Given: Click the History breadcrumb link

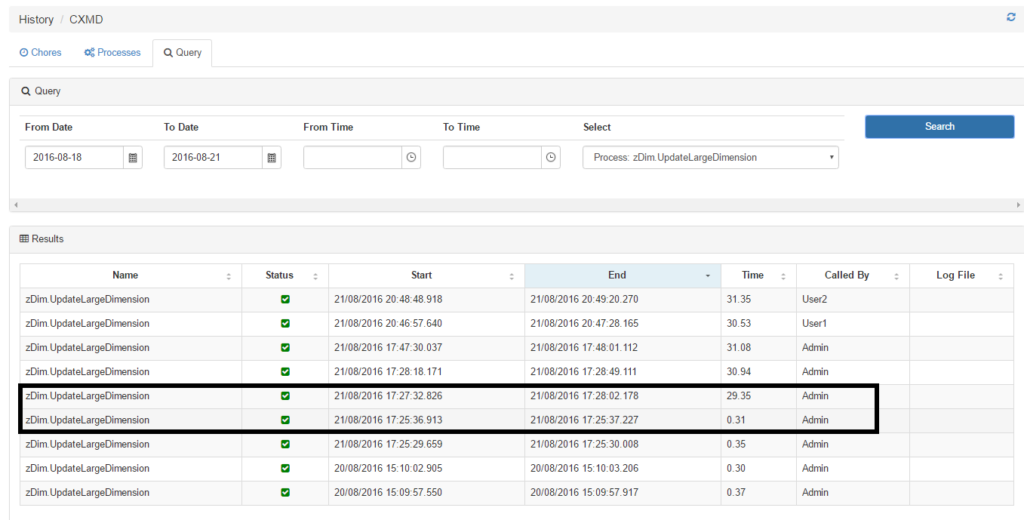Looking at the screenshot, I should (x=36, y=19).
